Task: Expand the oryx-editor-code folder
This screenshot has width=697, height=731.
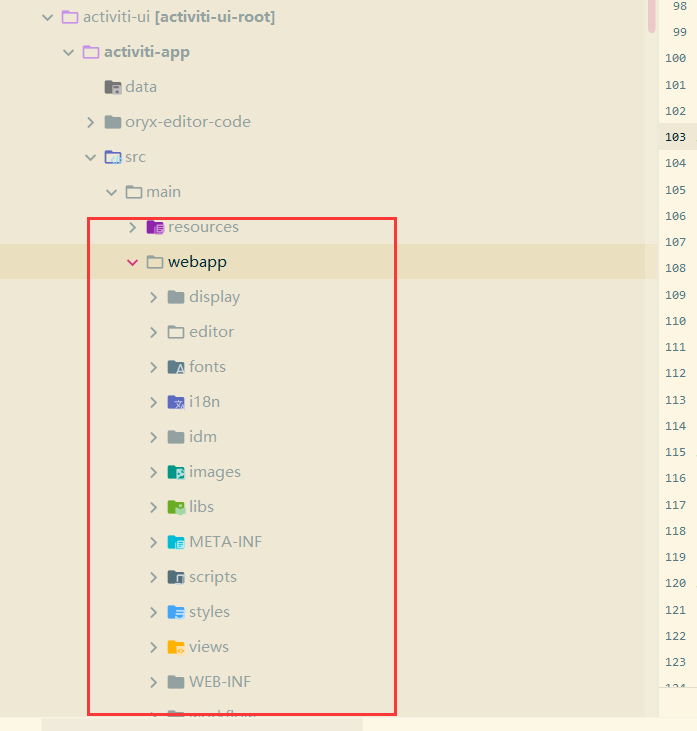Action: [90, 122]
